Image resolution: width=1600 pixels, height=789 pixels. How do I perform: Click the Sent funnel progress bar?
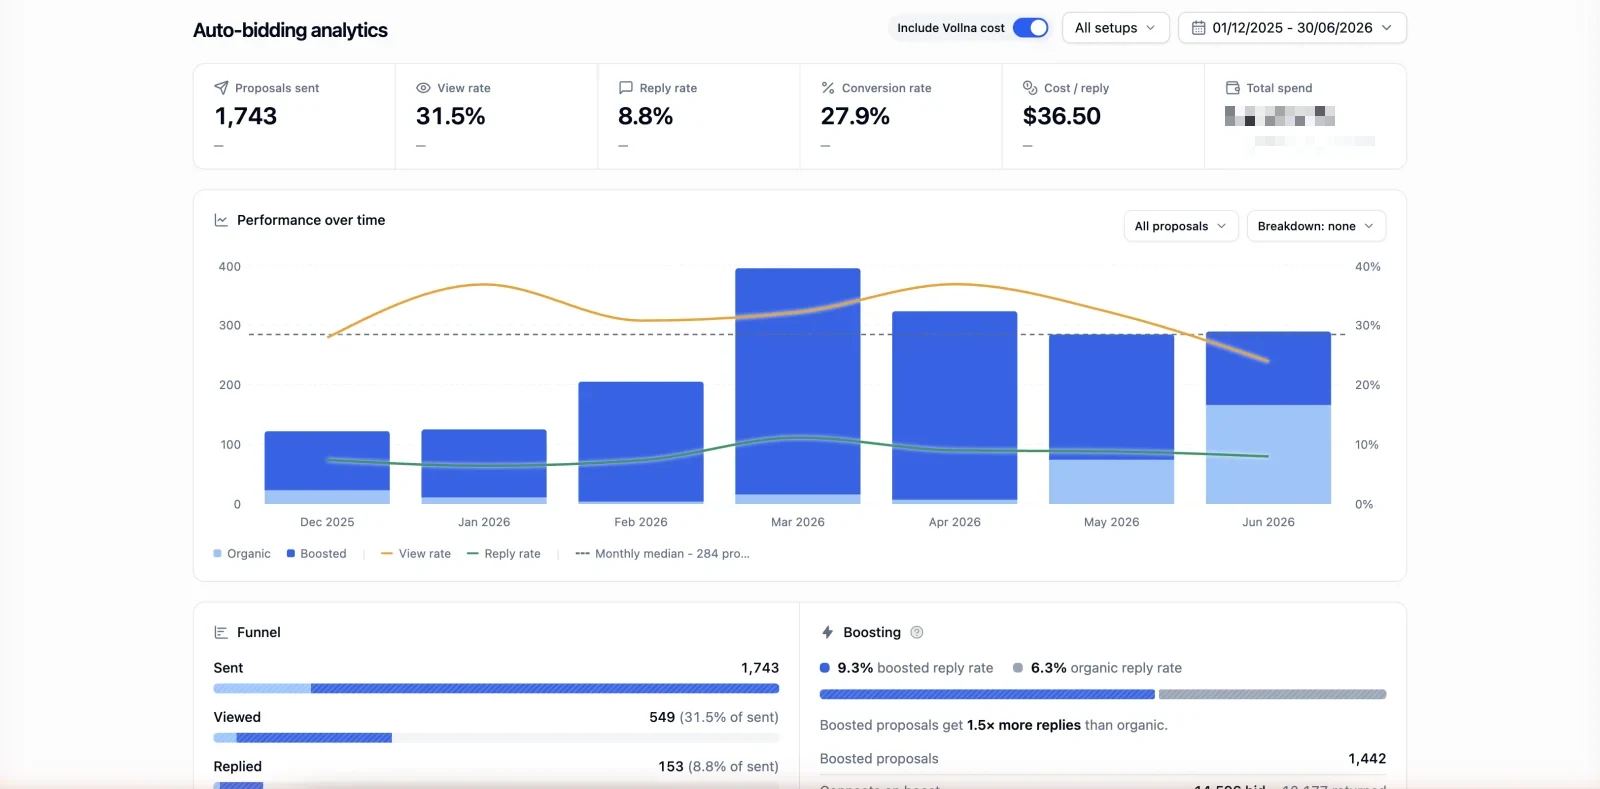(496, 688)
